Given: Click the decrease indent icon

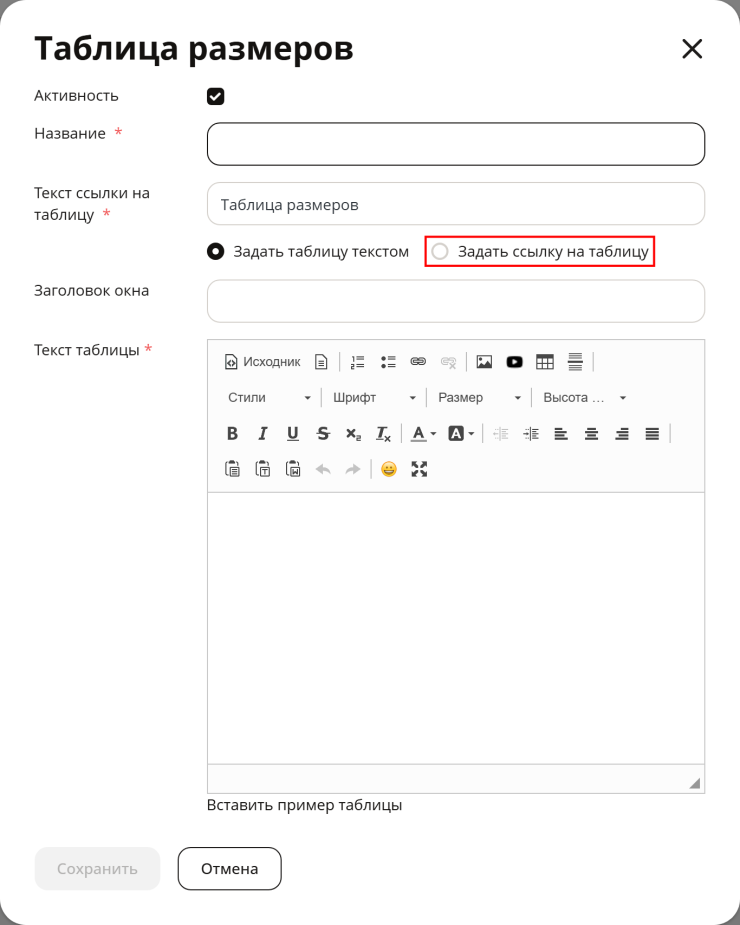Looking at the screenshot, I should click(500, 434).
